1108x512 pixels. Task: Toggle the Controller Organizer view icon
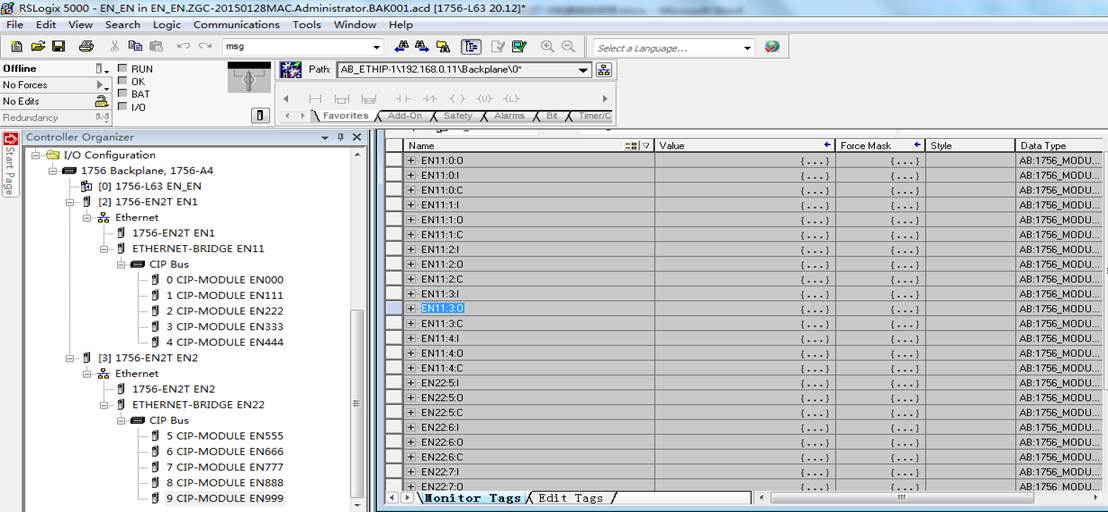pyautogui.click(x=471, y=47)
